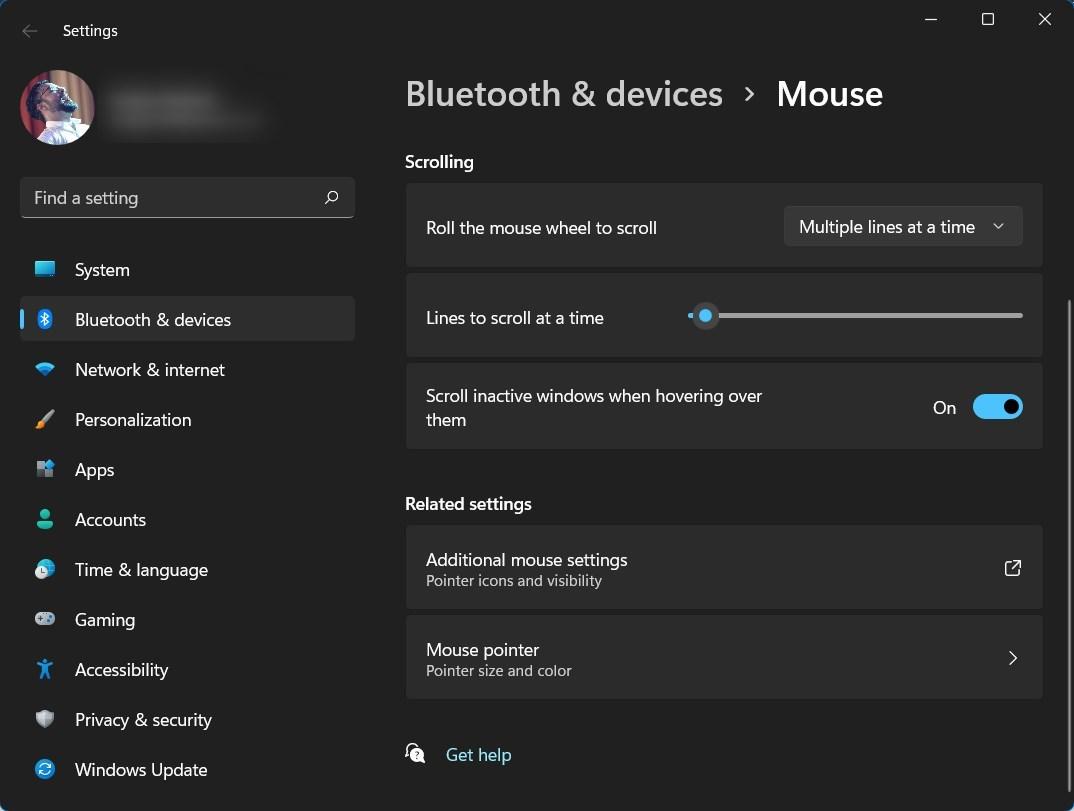Click the System monitor icon in sidebar
The width and height of the screenshot is (1074, 811).
tap(45, 269)
